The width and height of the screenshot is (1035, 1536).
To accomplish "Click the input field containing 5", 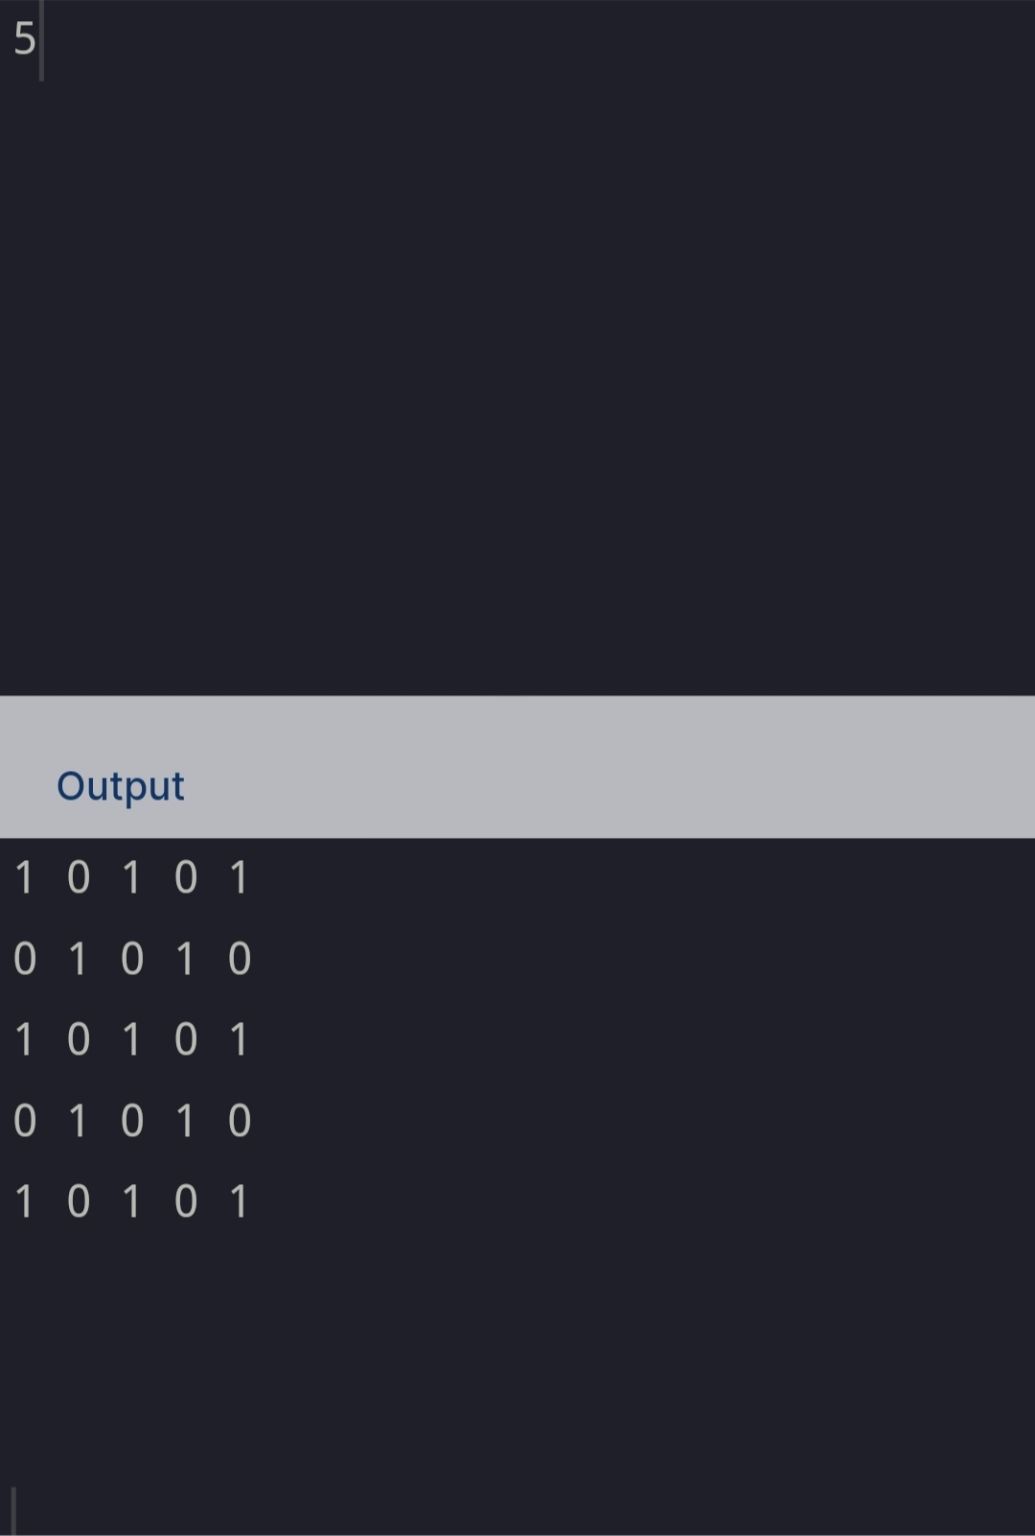I will point(517,348).
